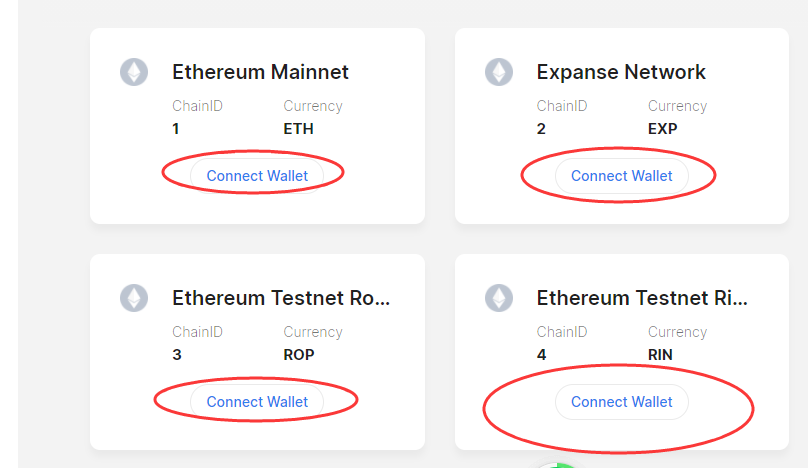Click the Ethereum Testnet Rinkeby logo icon
This screenshot has height=468, width=808.
click(x=499, y=298)
